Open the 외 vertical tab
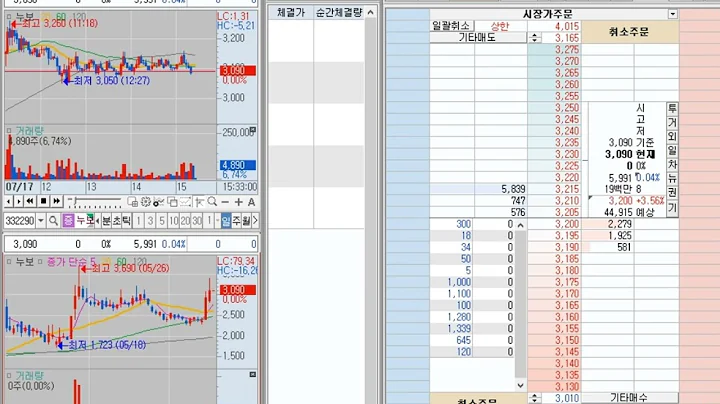This screenshot has height=404, width=720. [672, 136]
